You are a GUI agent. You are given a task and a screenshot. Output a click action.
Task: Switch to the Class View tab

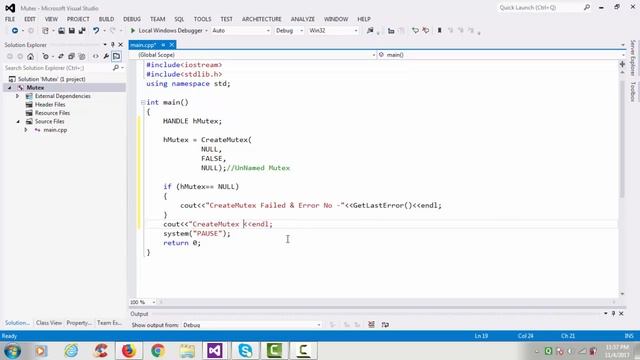point(49,323)
